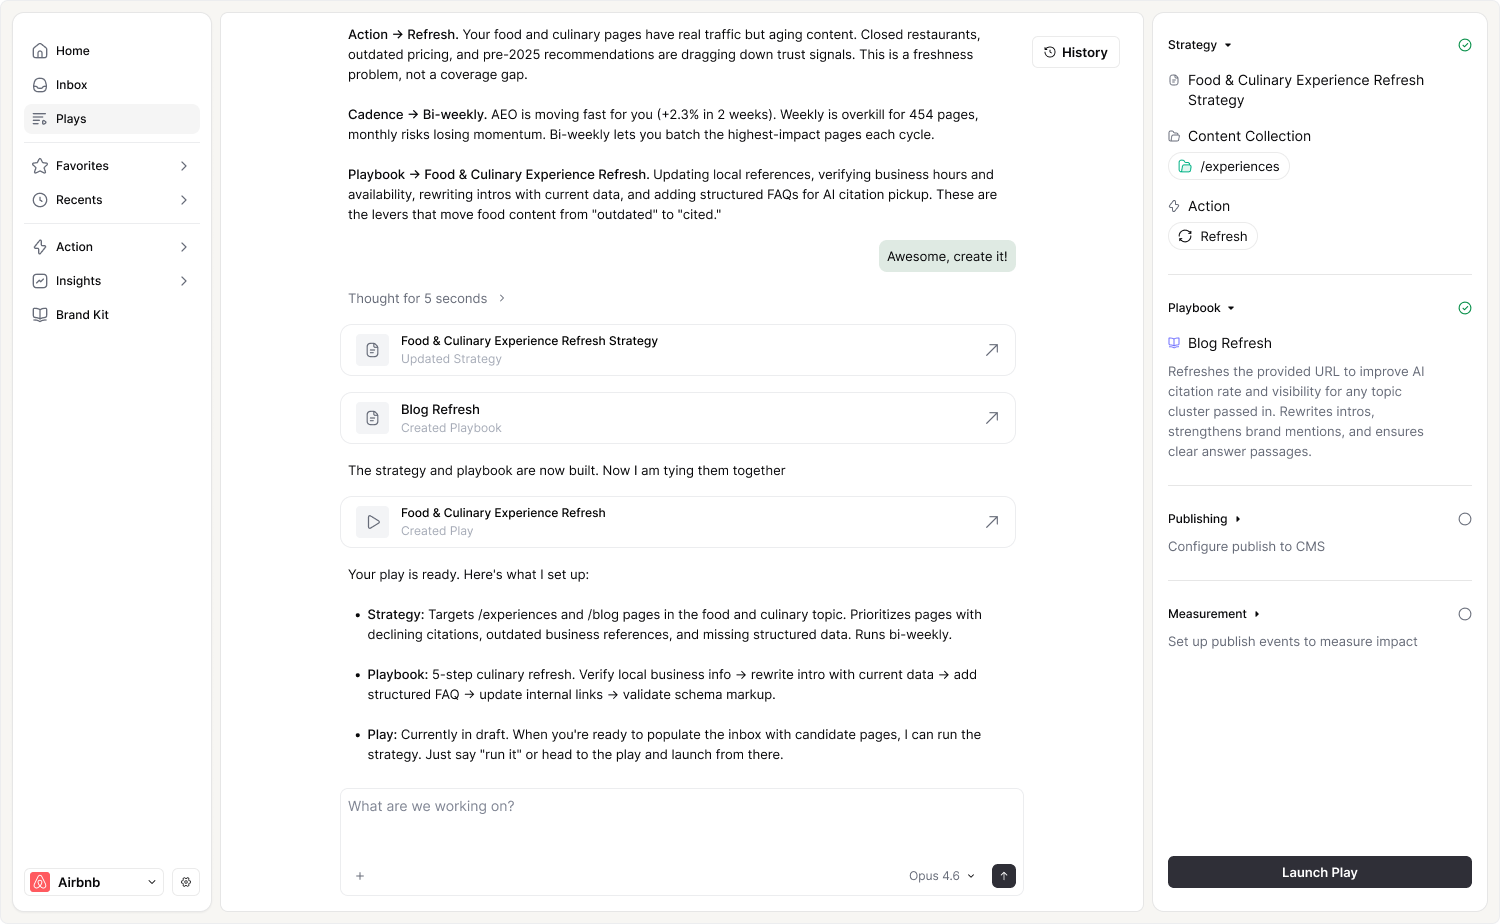
Task: Expand the Thought for 5 seconds section
Action: [427, 299]
